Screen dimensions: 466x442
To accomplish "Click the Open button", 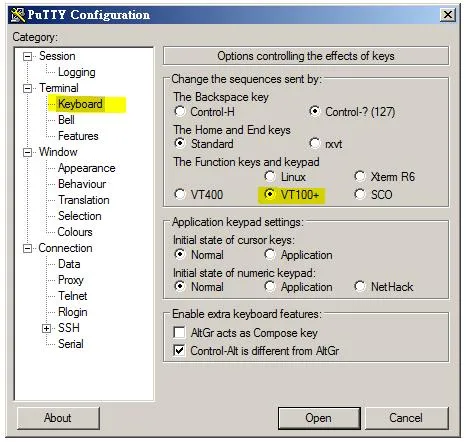I will tap(319, 418).
